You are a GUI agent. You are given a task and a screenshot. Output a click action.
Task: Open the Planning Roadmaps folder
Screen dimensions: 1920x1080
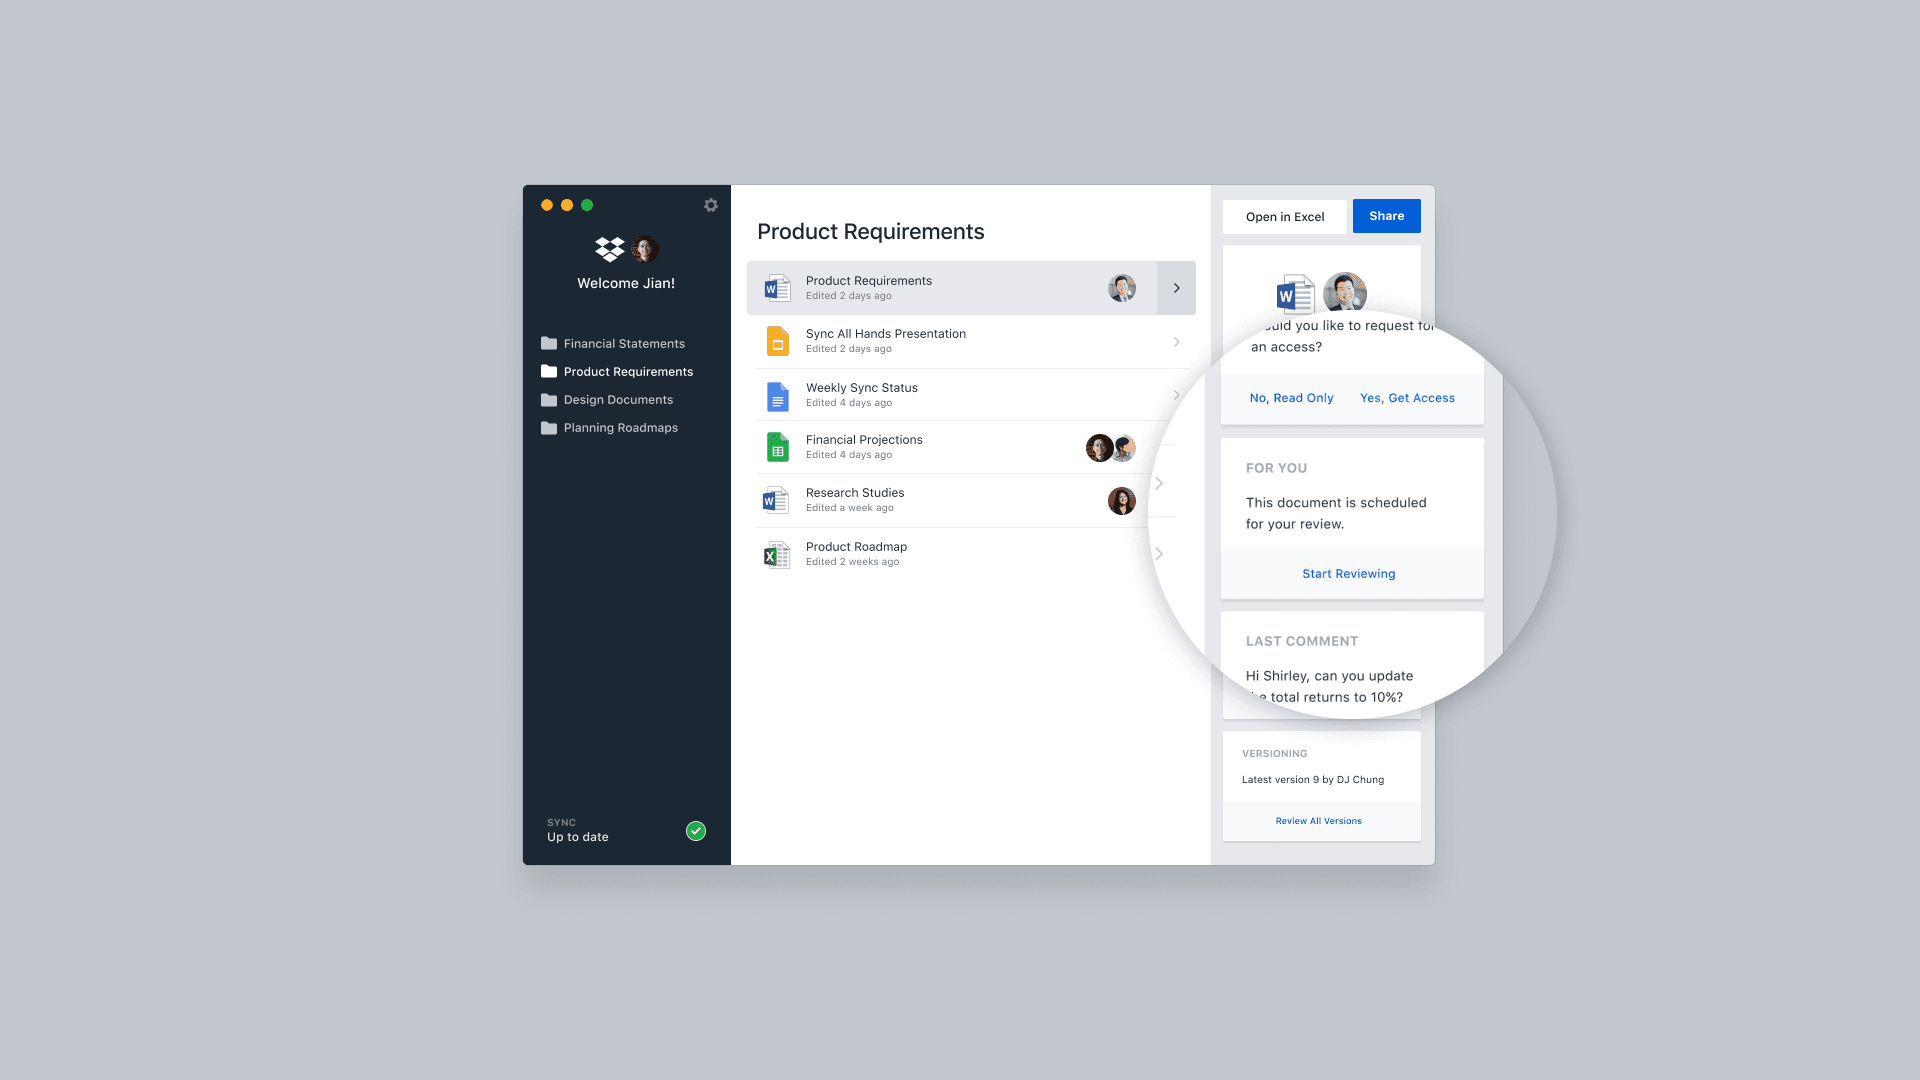click(x=620, y=427)
